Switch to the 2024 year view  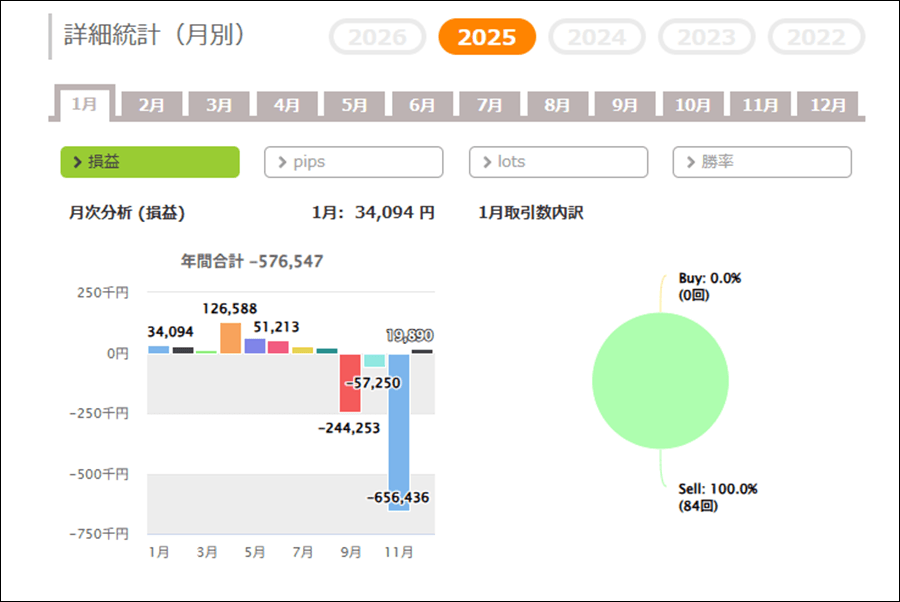[597, 38]
